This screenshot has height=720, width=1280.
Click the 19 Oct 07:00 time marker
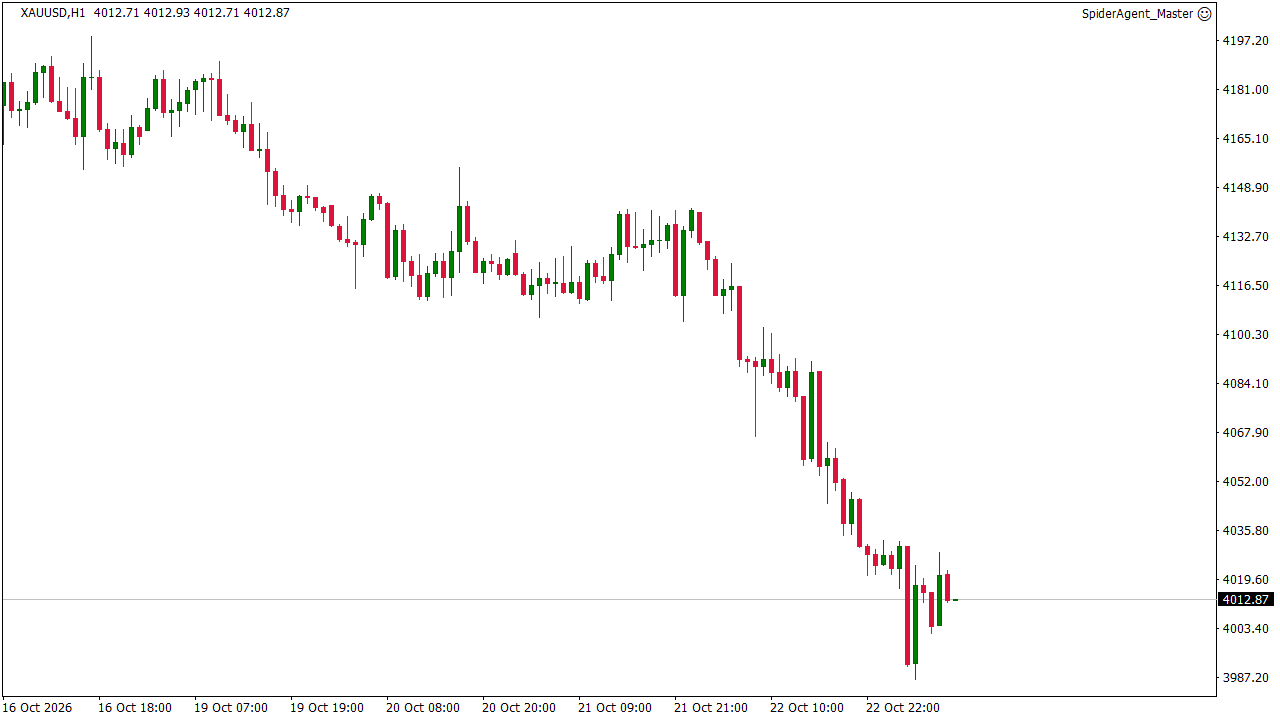[x=231, y=708]
